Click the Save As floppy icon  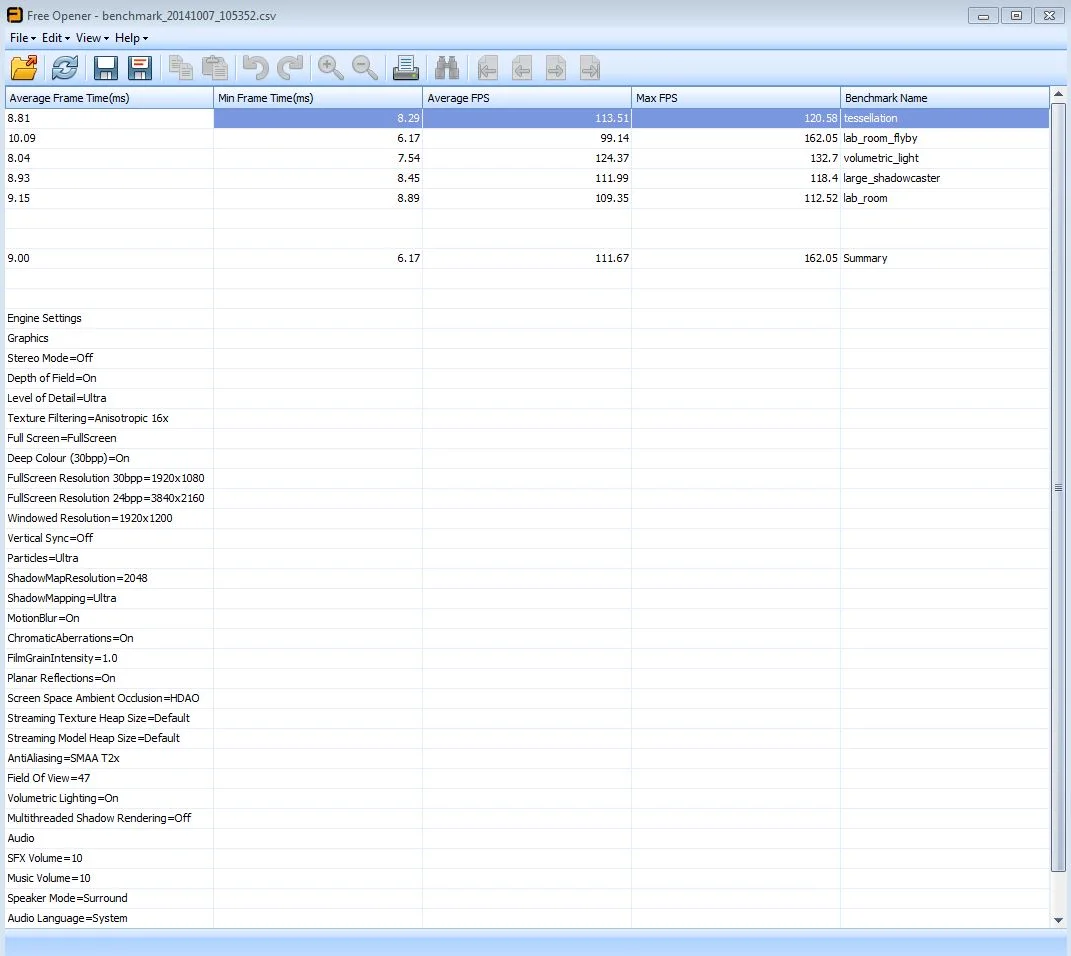coord(139,68)
